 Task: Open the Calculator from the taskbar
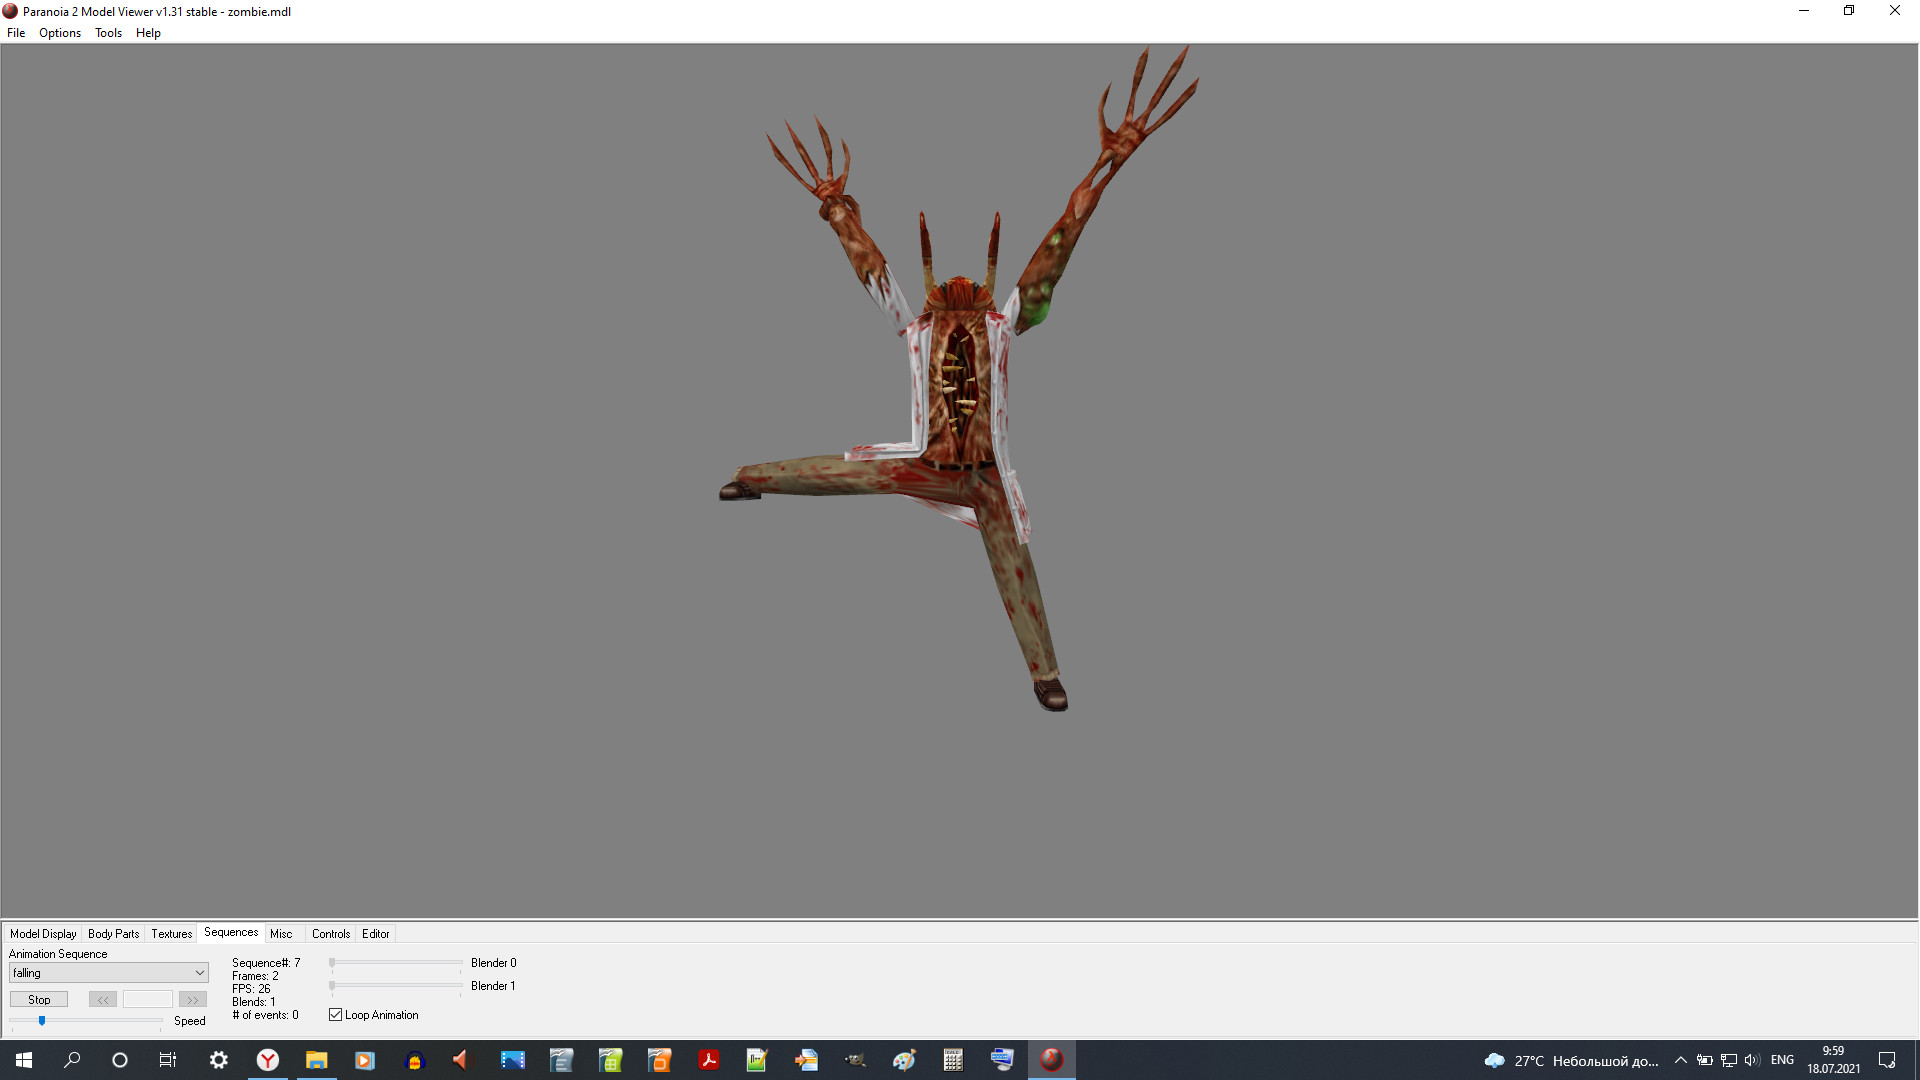(952, 1060)
